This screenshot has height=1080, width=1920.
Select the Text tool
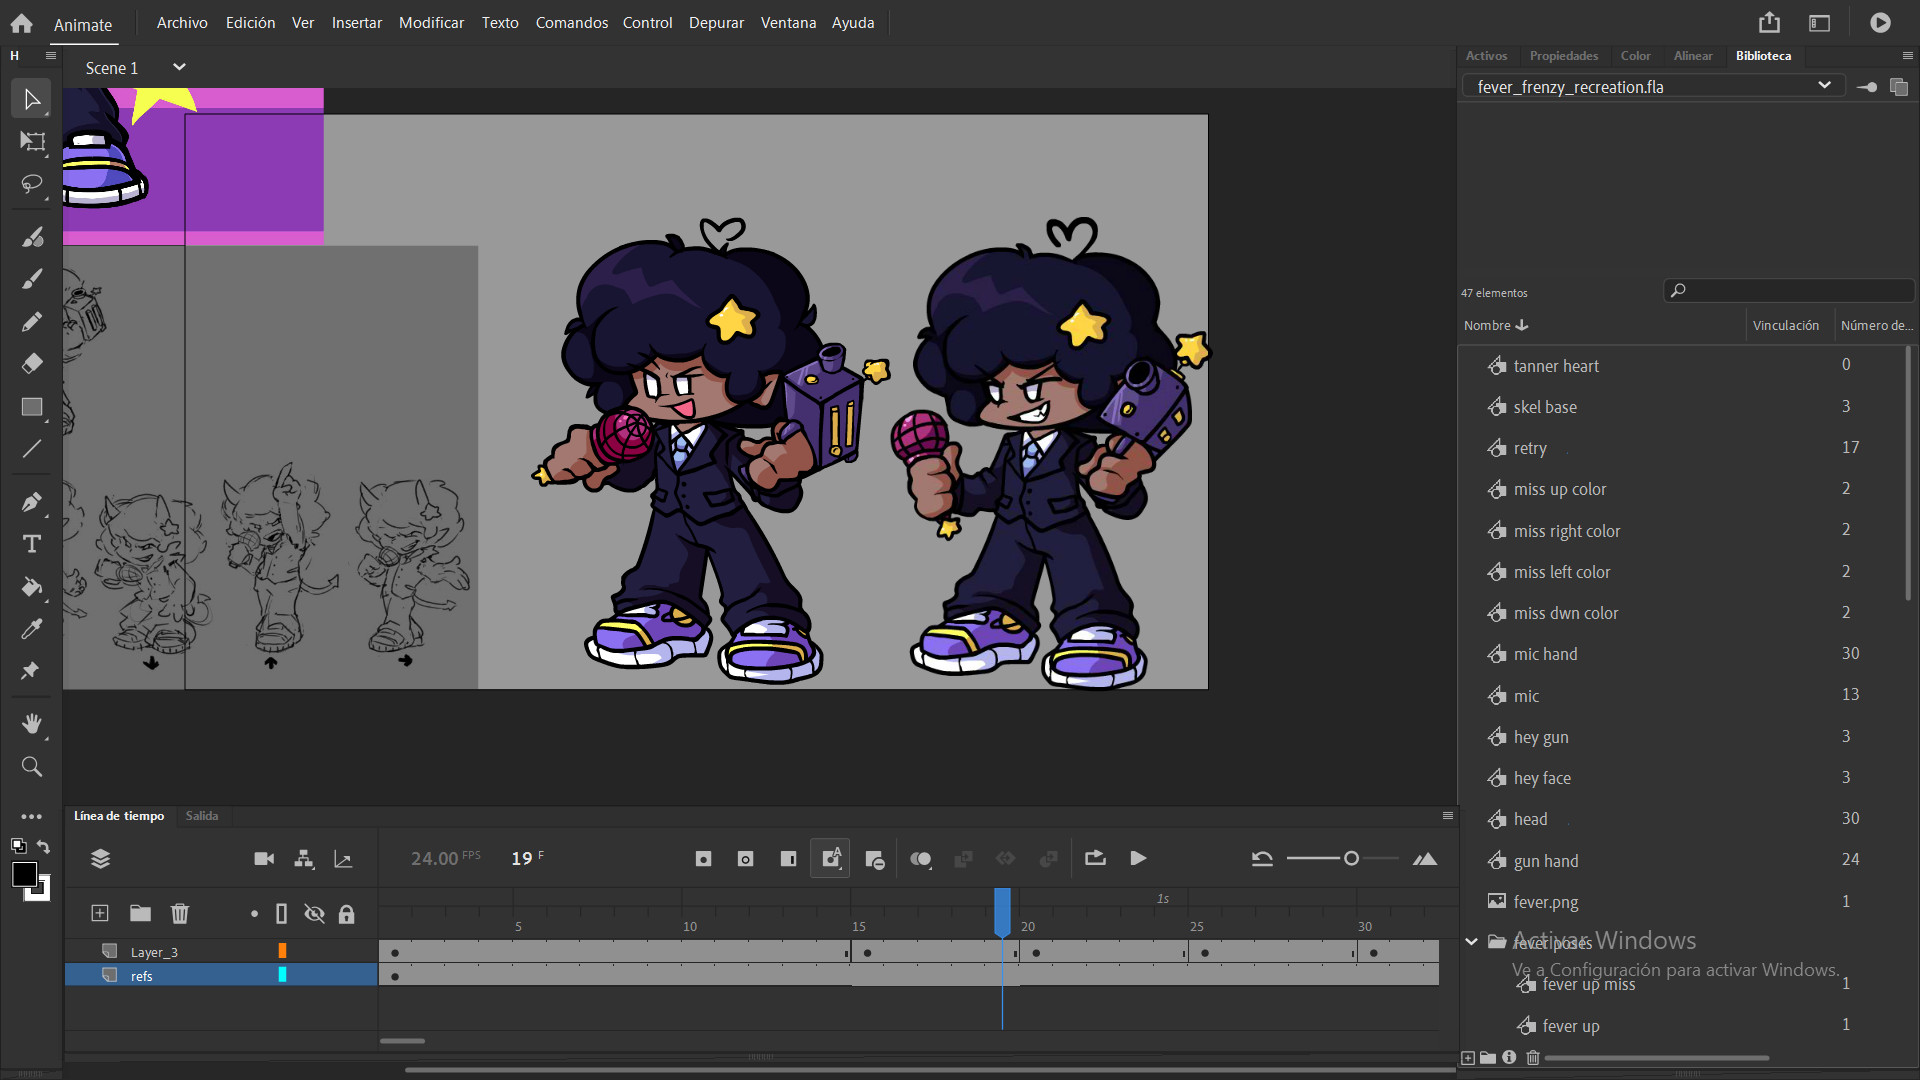[31, 544]
